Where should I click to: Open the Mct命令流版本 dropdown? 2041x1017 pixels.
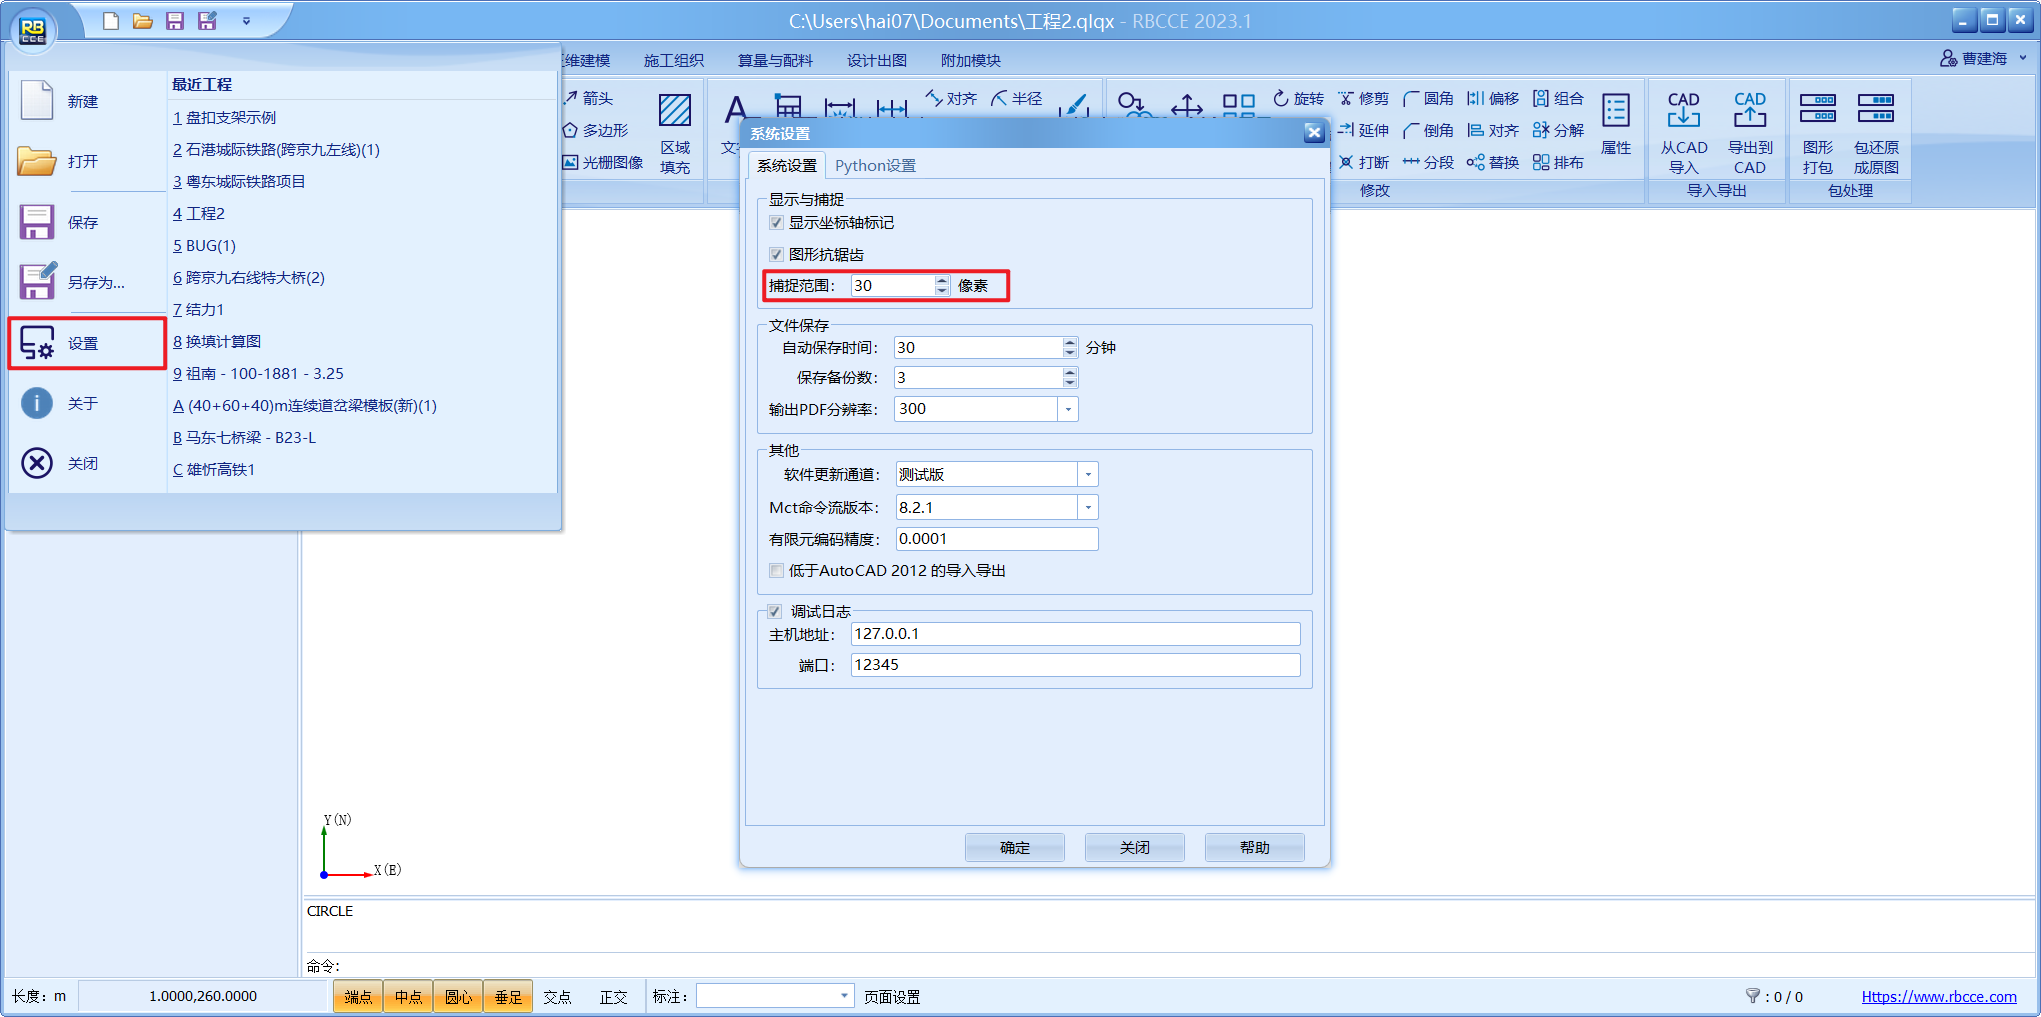coord(1087,508)
